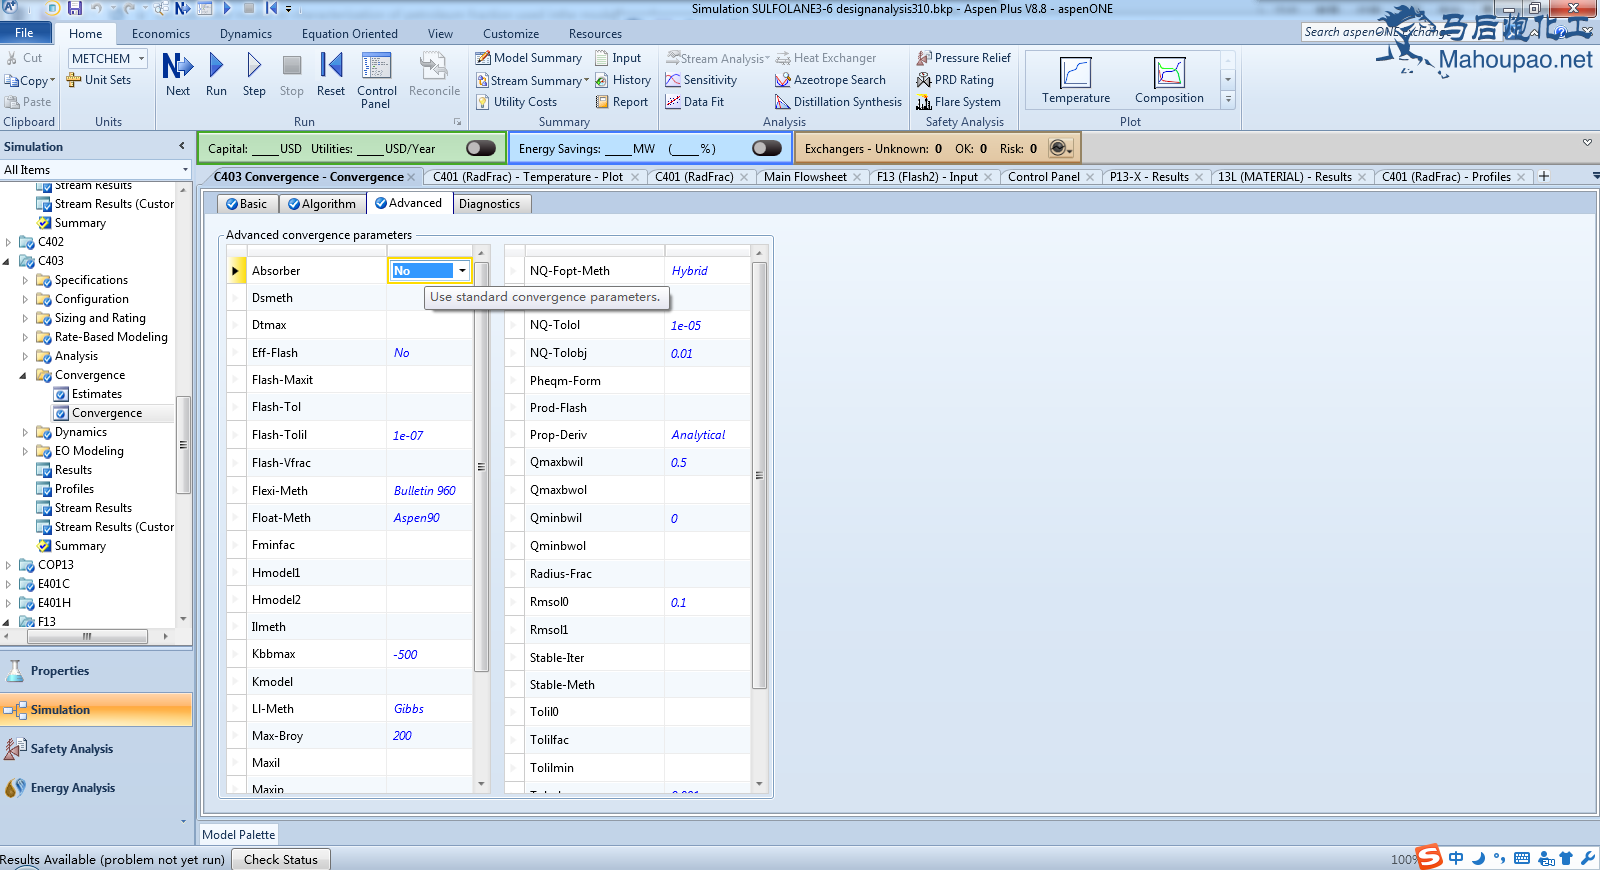Image resolution: width=1600 pixels, height=870 pixels.
Task: Open the Control Panel from the ribbon
Action: pos(377,80)
